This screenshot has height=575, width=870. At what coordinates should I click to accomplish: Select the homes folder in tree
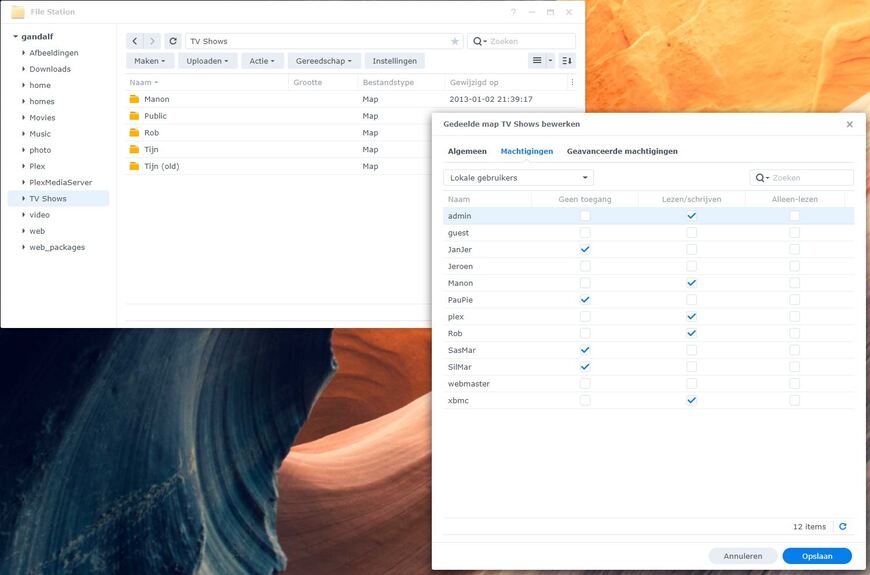[42, 101]
